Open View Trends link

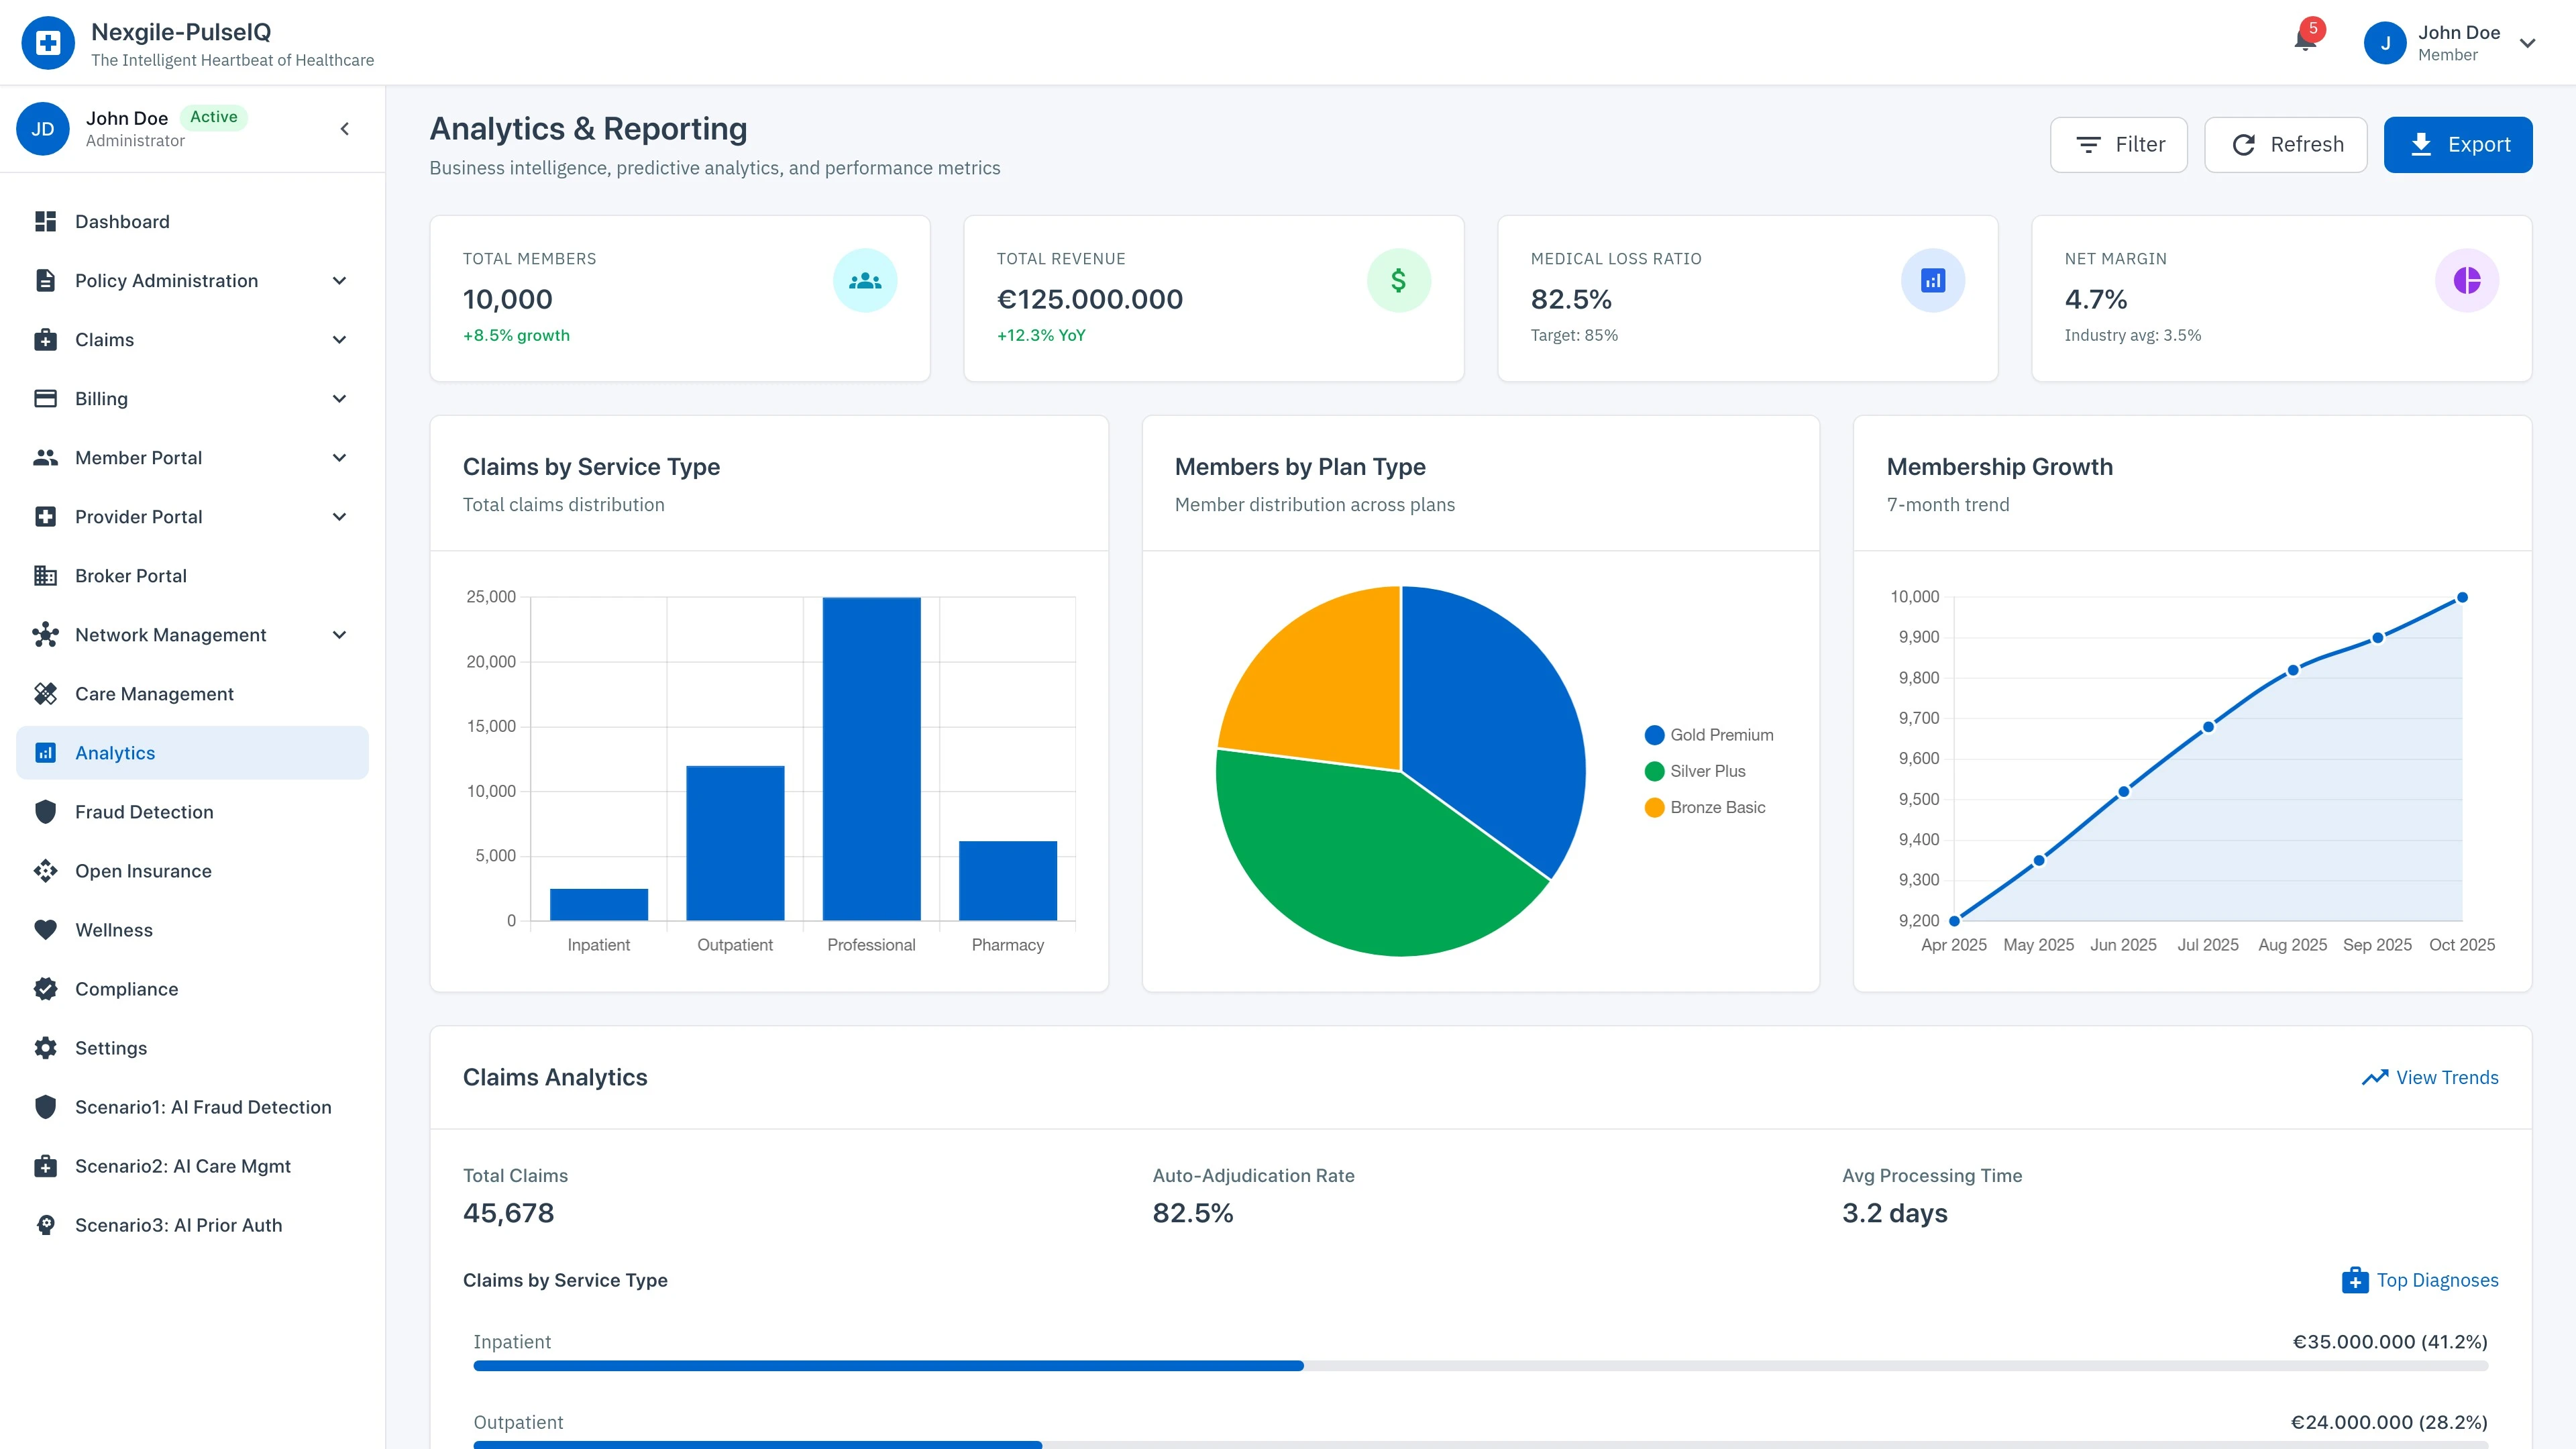coord(2430,1077)
